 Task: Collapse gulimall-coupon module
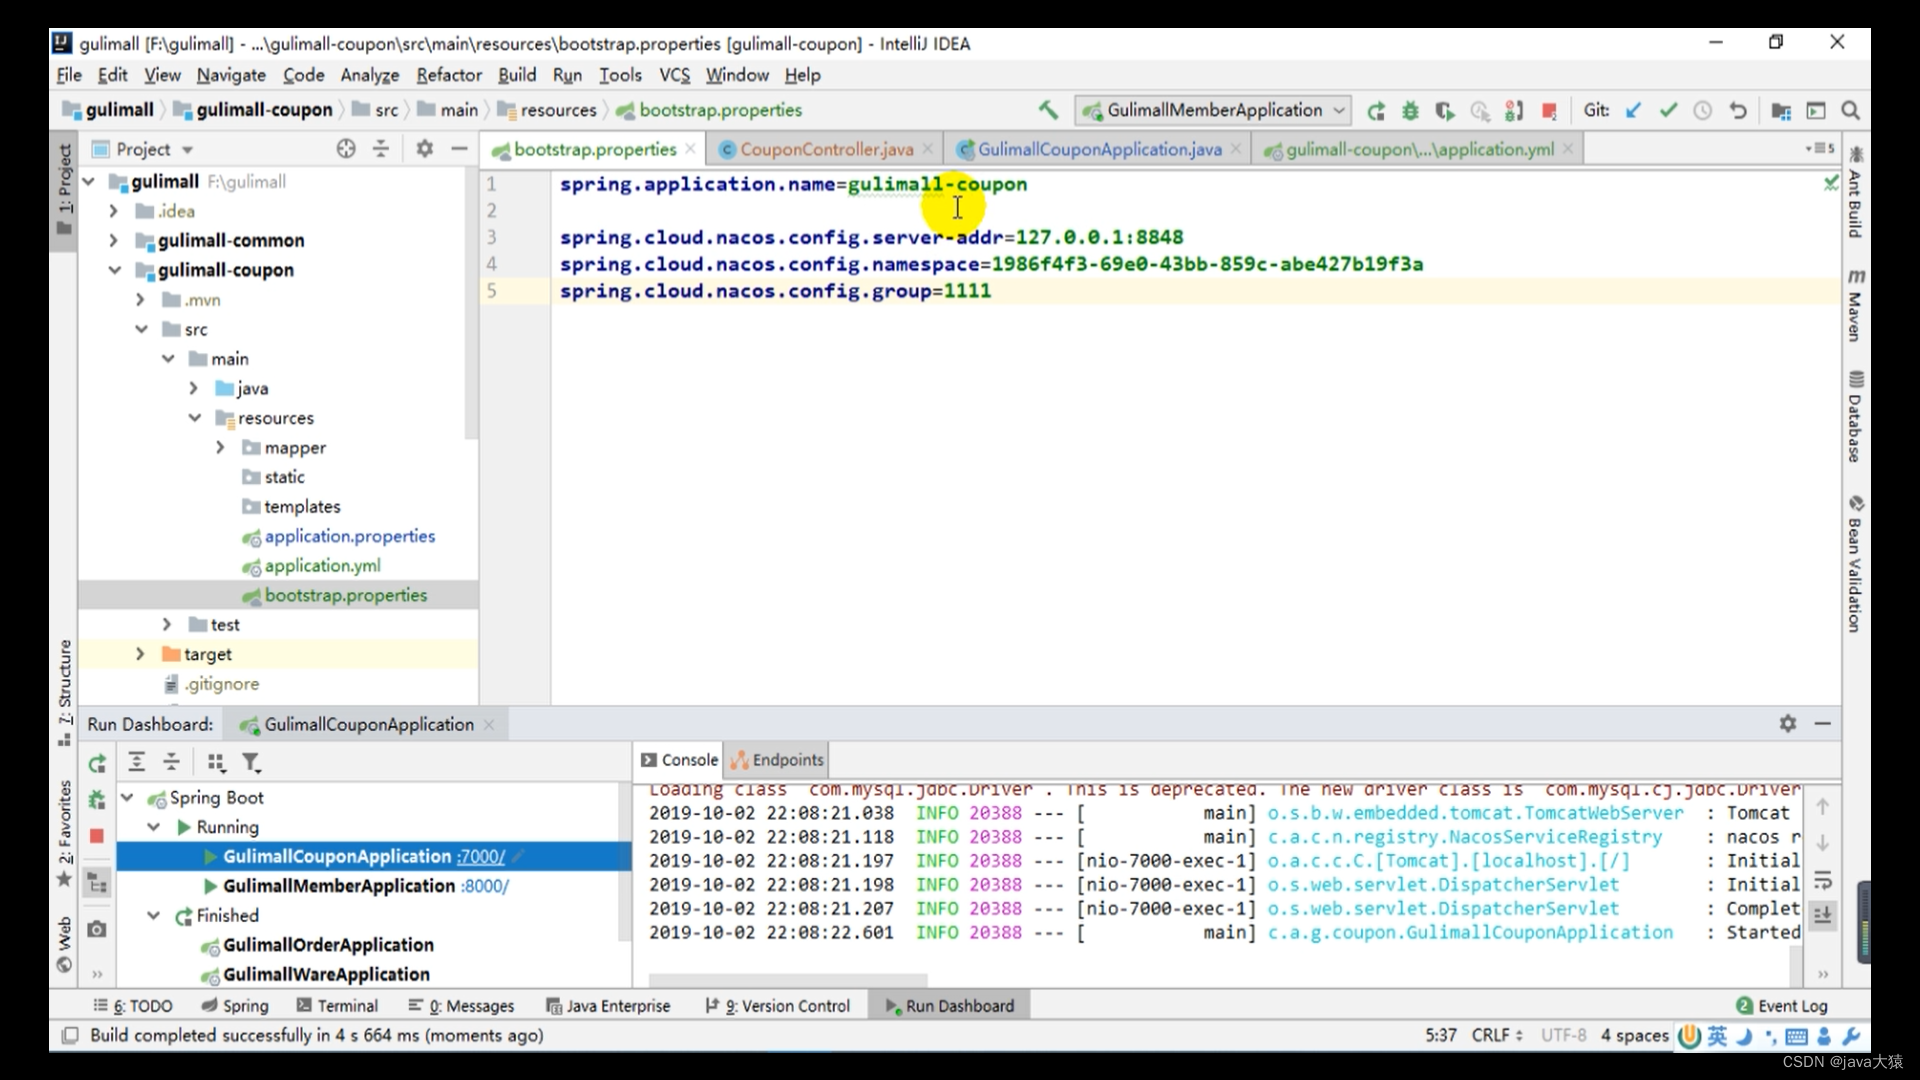[x=114, y=270]
